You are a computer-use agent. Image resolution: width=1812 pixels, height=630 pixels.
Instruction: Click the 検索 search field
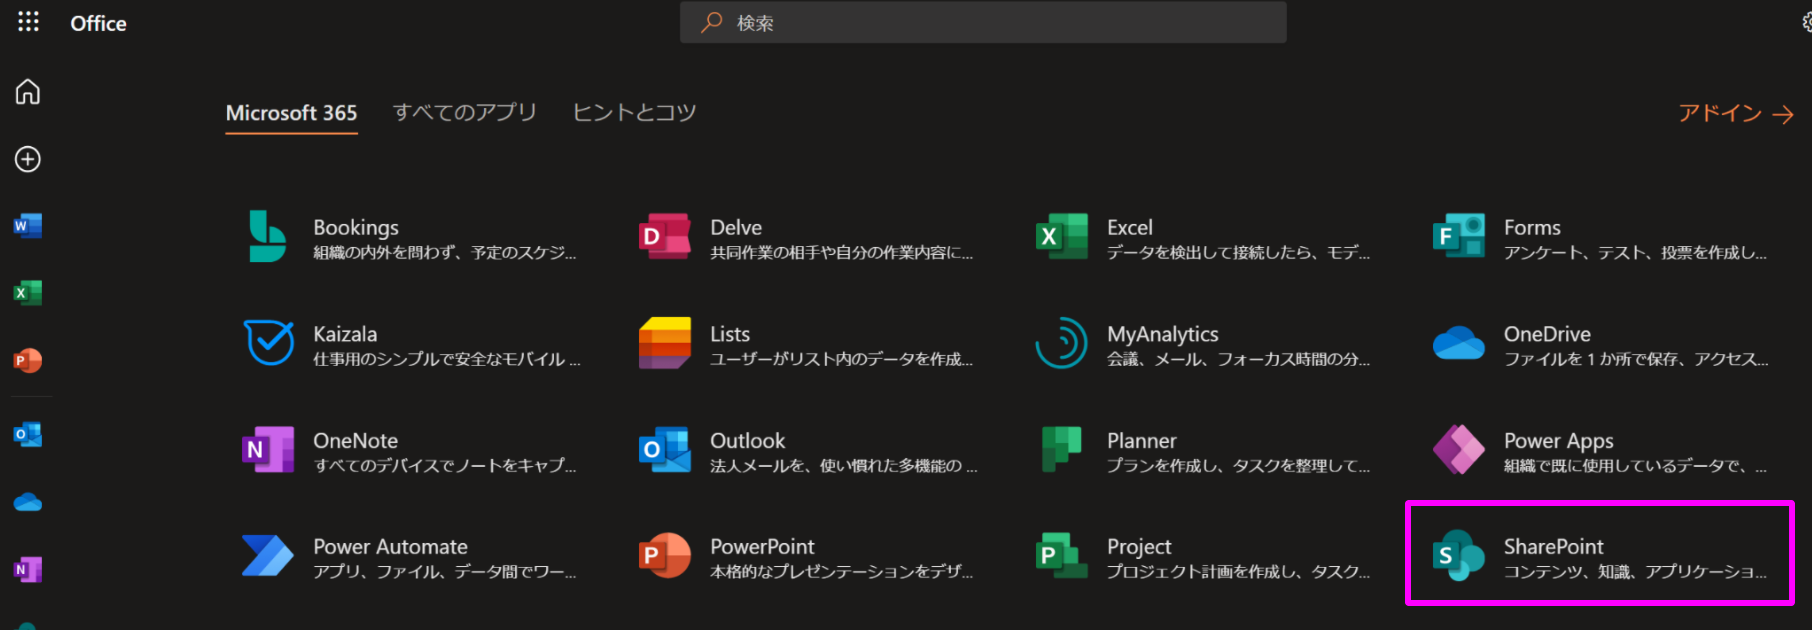983,22
